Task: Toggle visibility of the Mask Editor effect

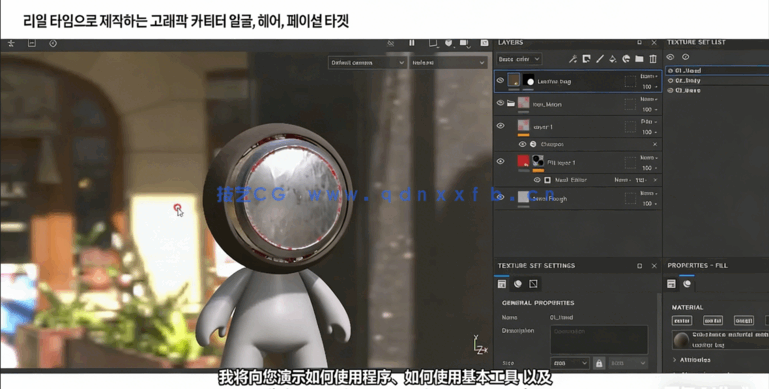Action: click(x=537, y=180)
